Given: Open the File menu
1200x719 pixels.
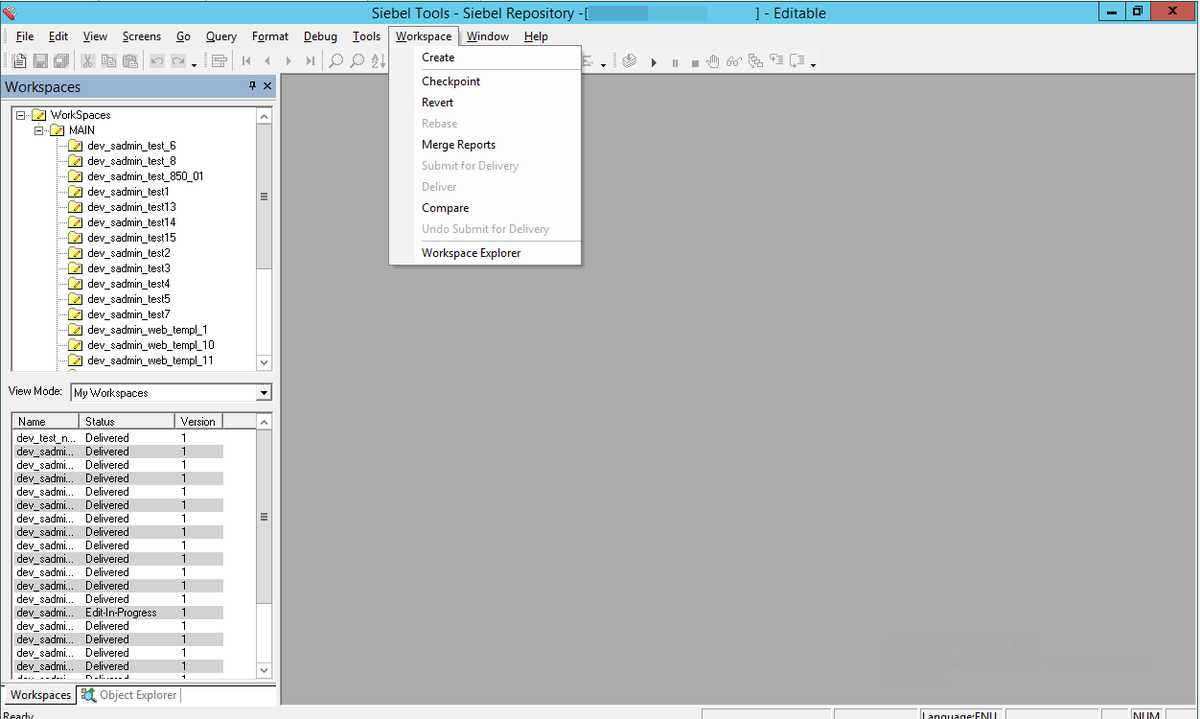Looking at the screenshot, I should [x=25, y=37].
